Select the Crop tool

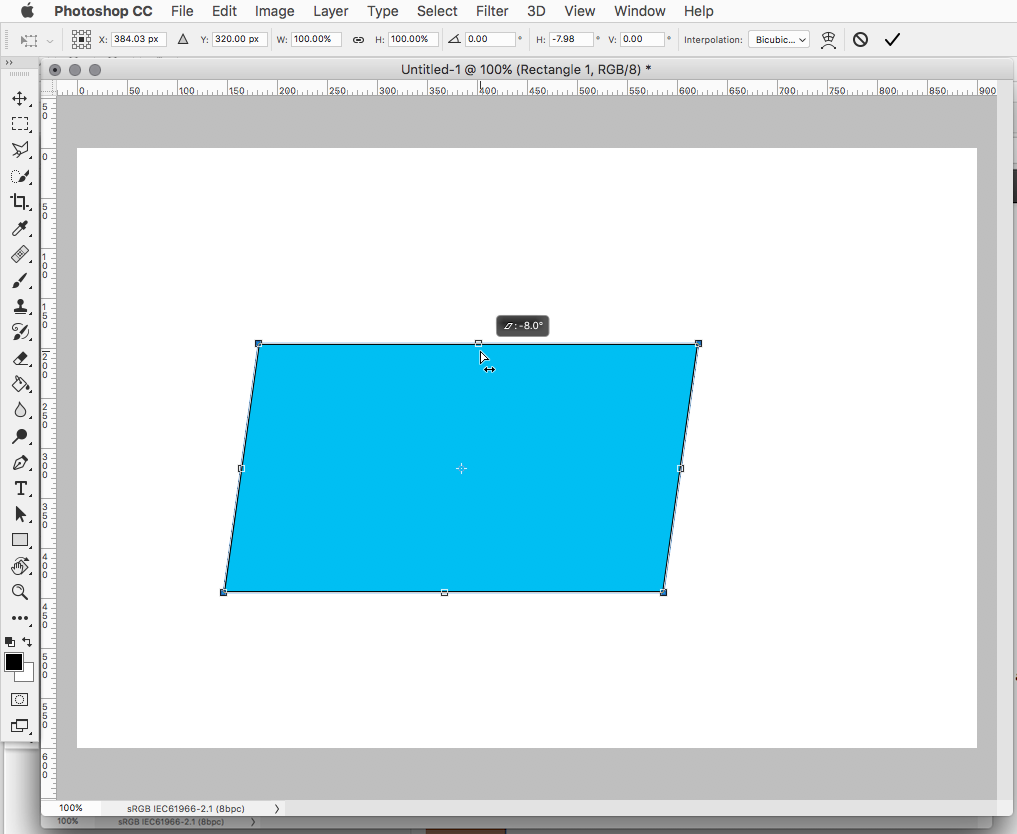point(19,202)
